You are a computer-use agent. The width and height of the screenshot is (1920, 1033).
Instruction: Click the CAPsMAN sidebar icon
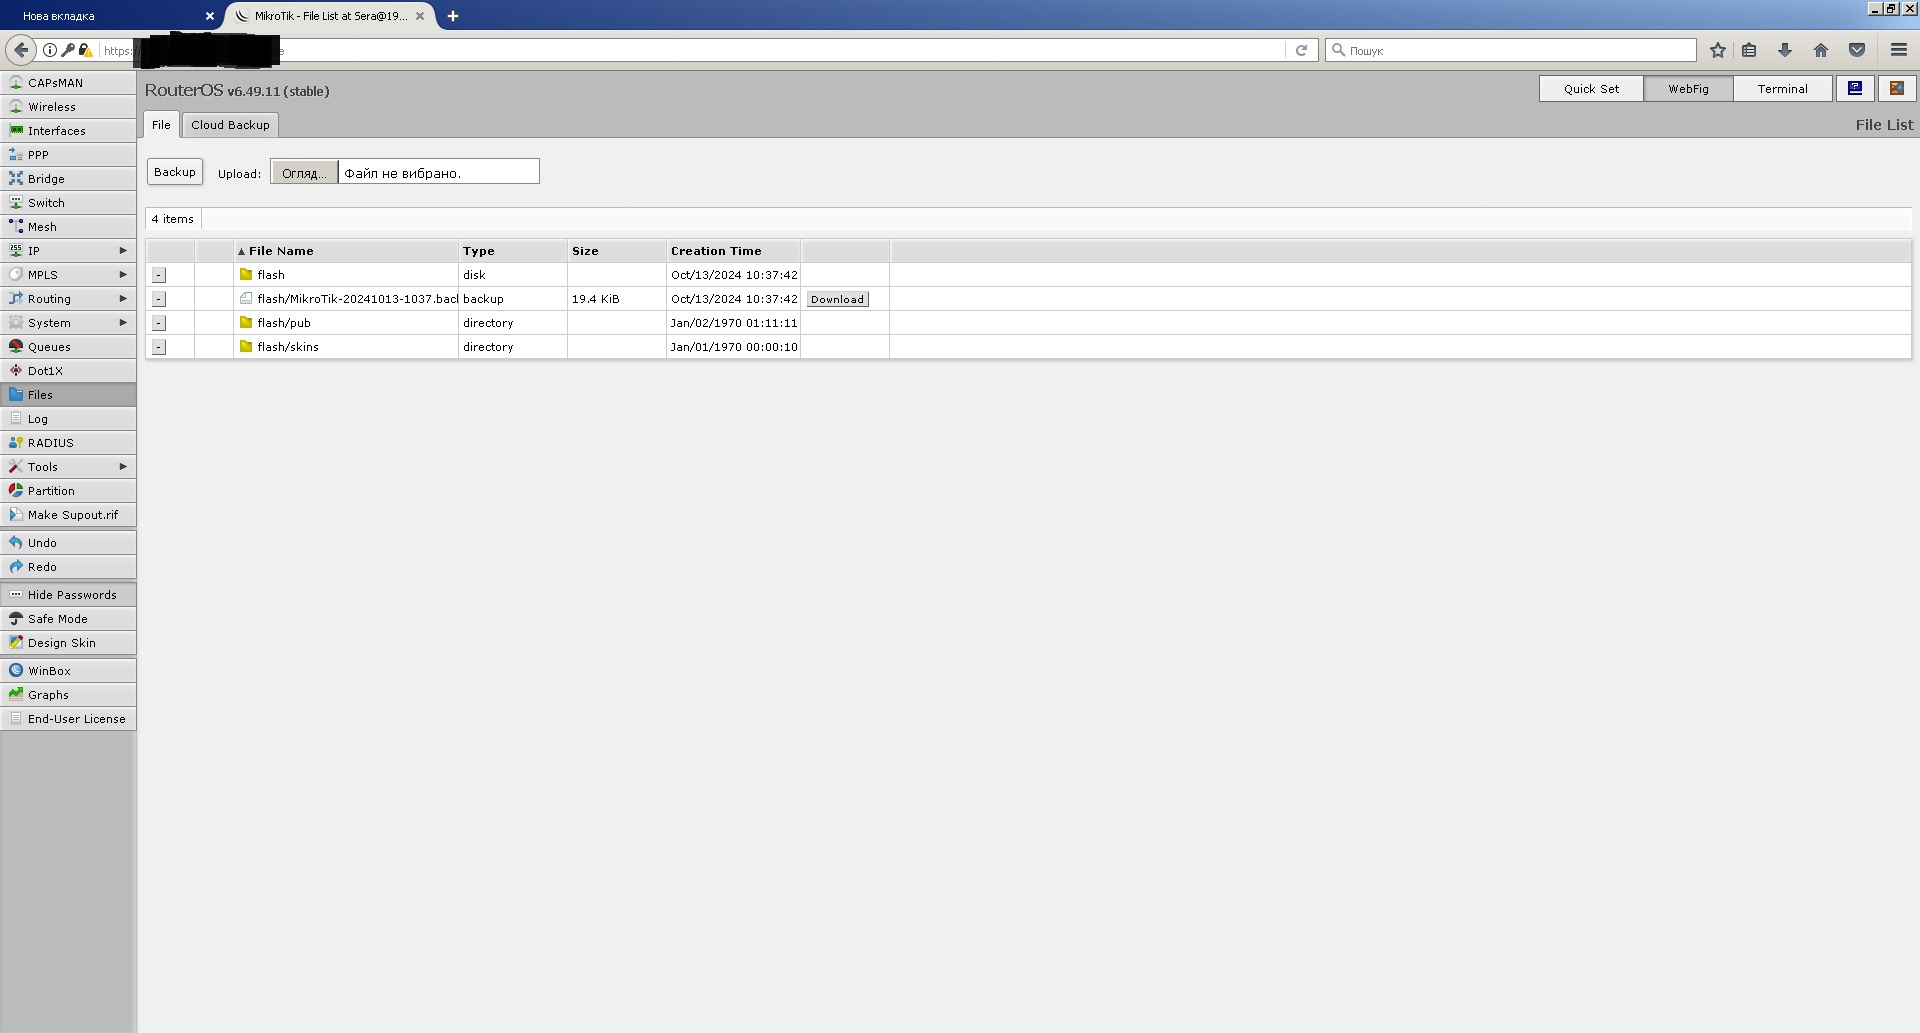[16, 83]
